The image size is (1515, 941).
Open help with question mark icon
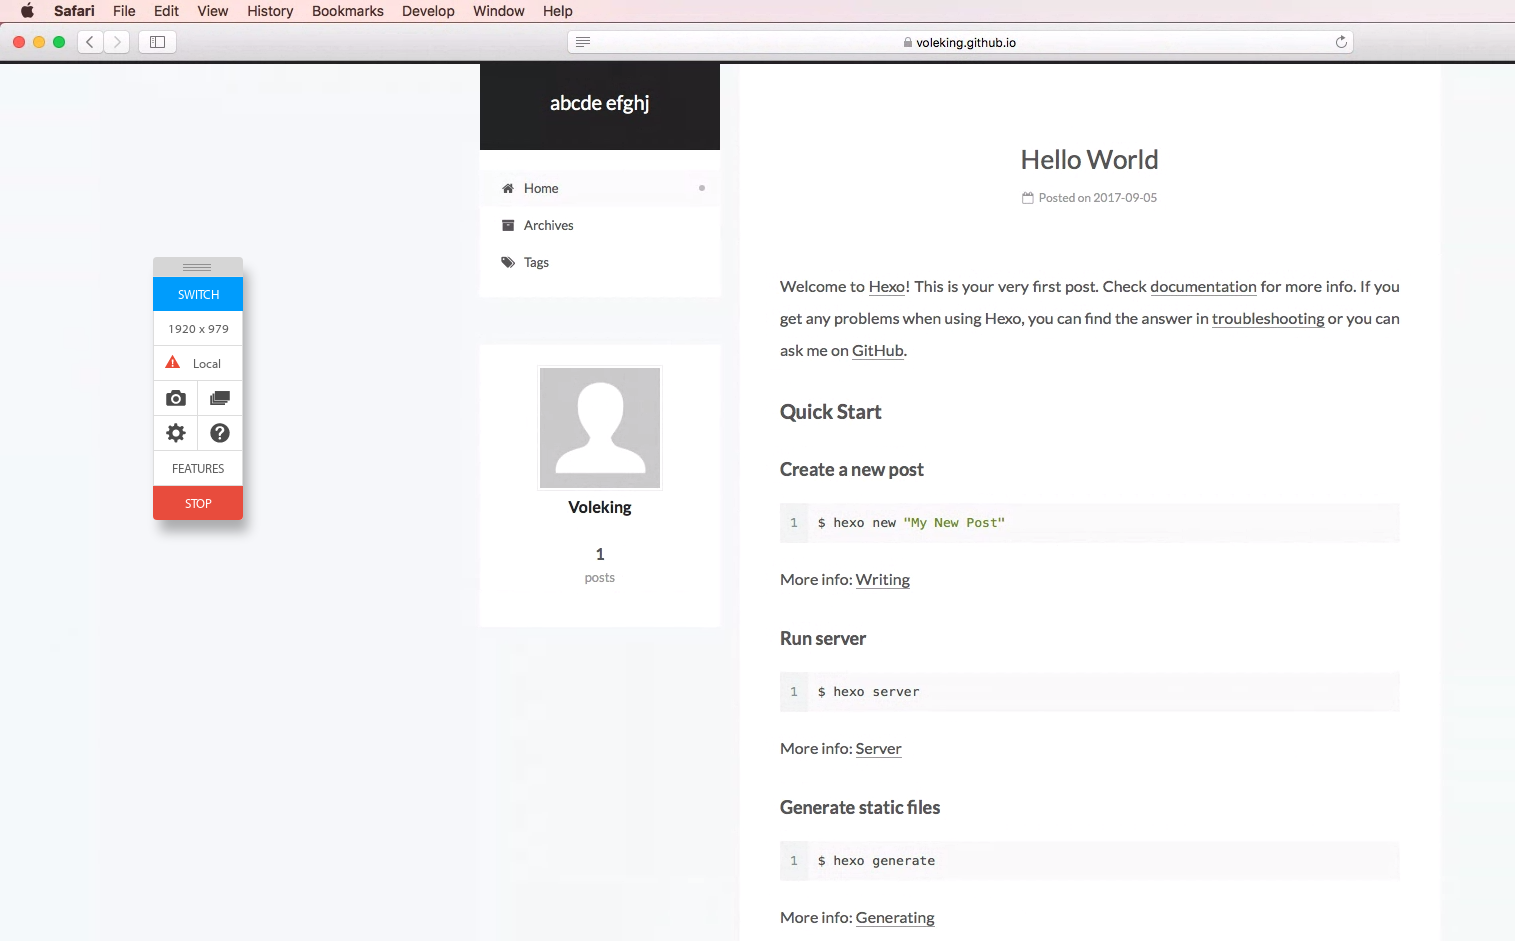[220, 433]
